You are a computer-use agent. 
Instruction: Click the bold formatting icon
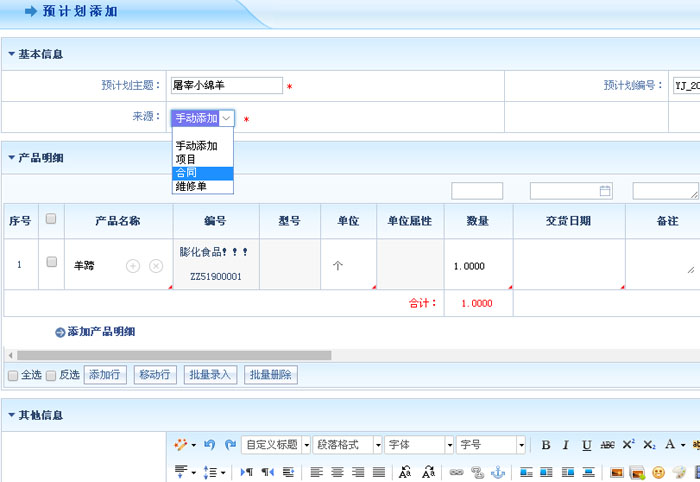[x=546, y=445]
